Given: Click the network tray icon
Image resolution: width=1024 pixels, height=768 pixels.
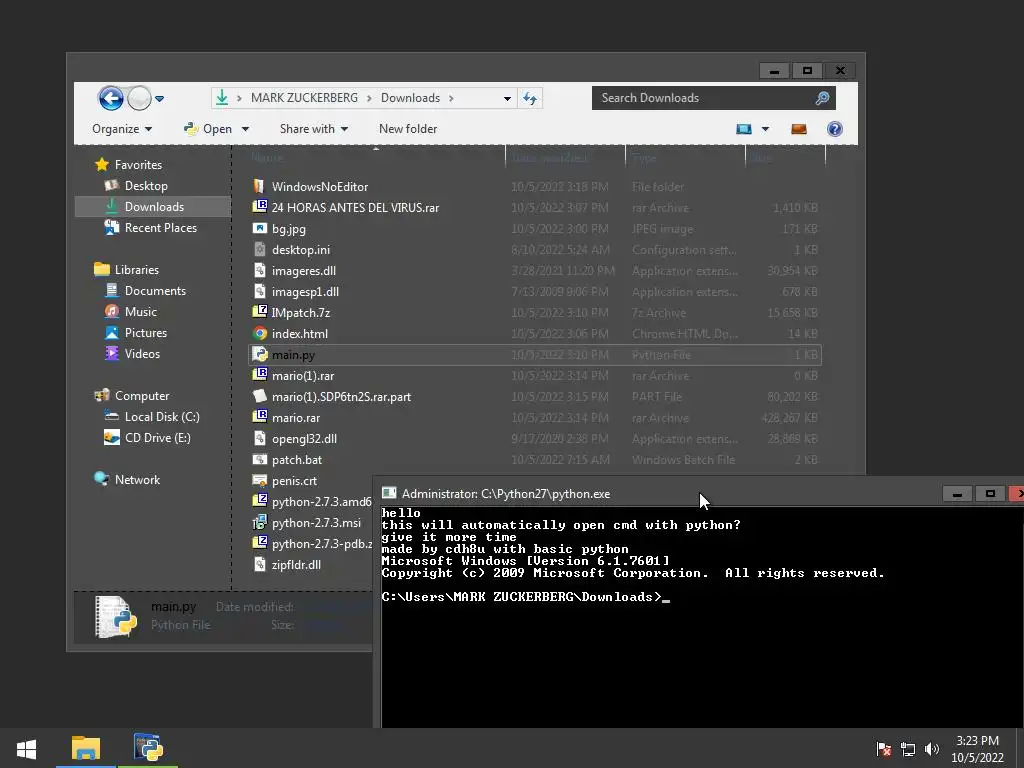Looking at the screenshot, I should [908, 749].
